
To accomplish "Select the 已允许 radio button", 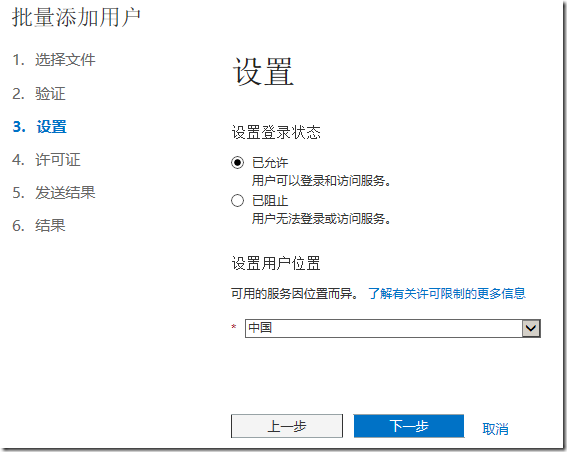I will tap(237, 162).
